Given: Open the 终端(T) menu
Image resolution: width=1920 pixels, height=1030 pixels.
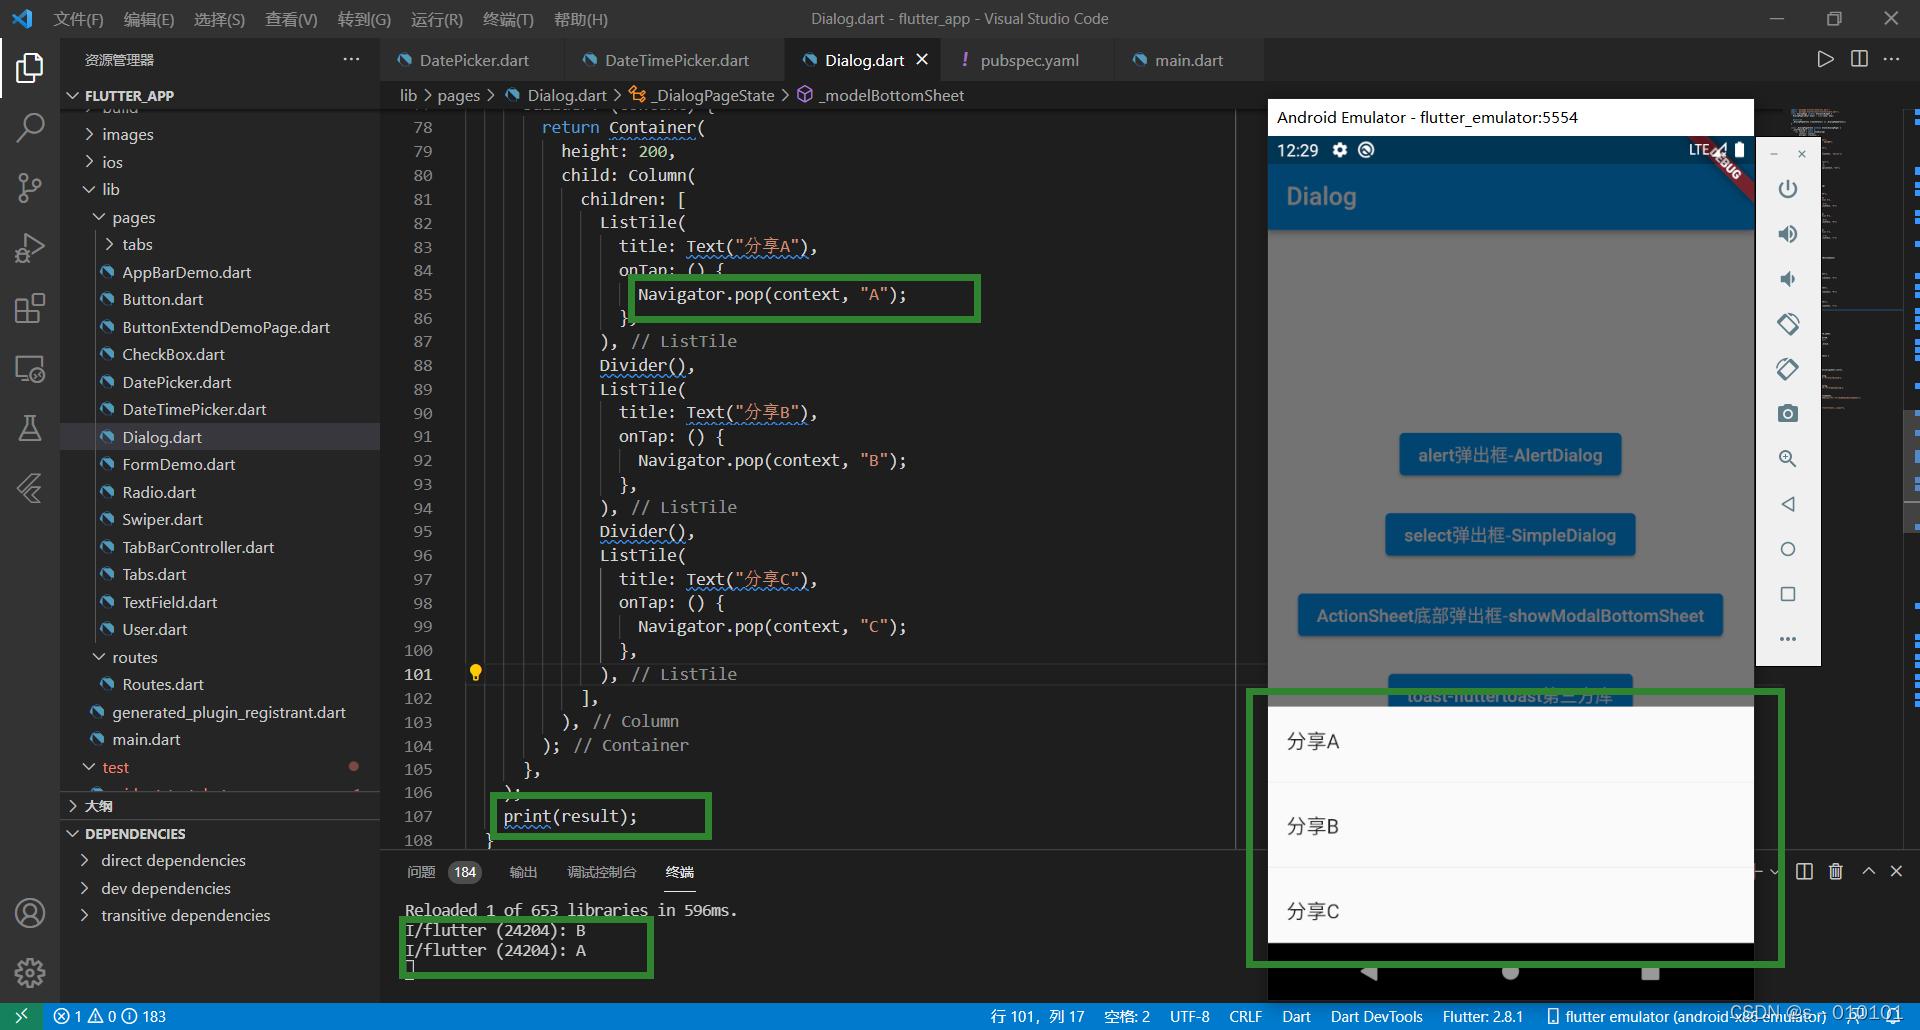Looking at the screenshot, I should (508, 19).
